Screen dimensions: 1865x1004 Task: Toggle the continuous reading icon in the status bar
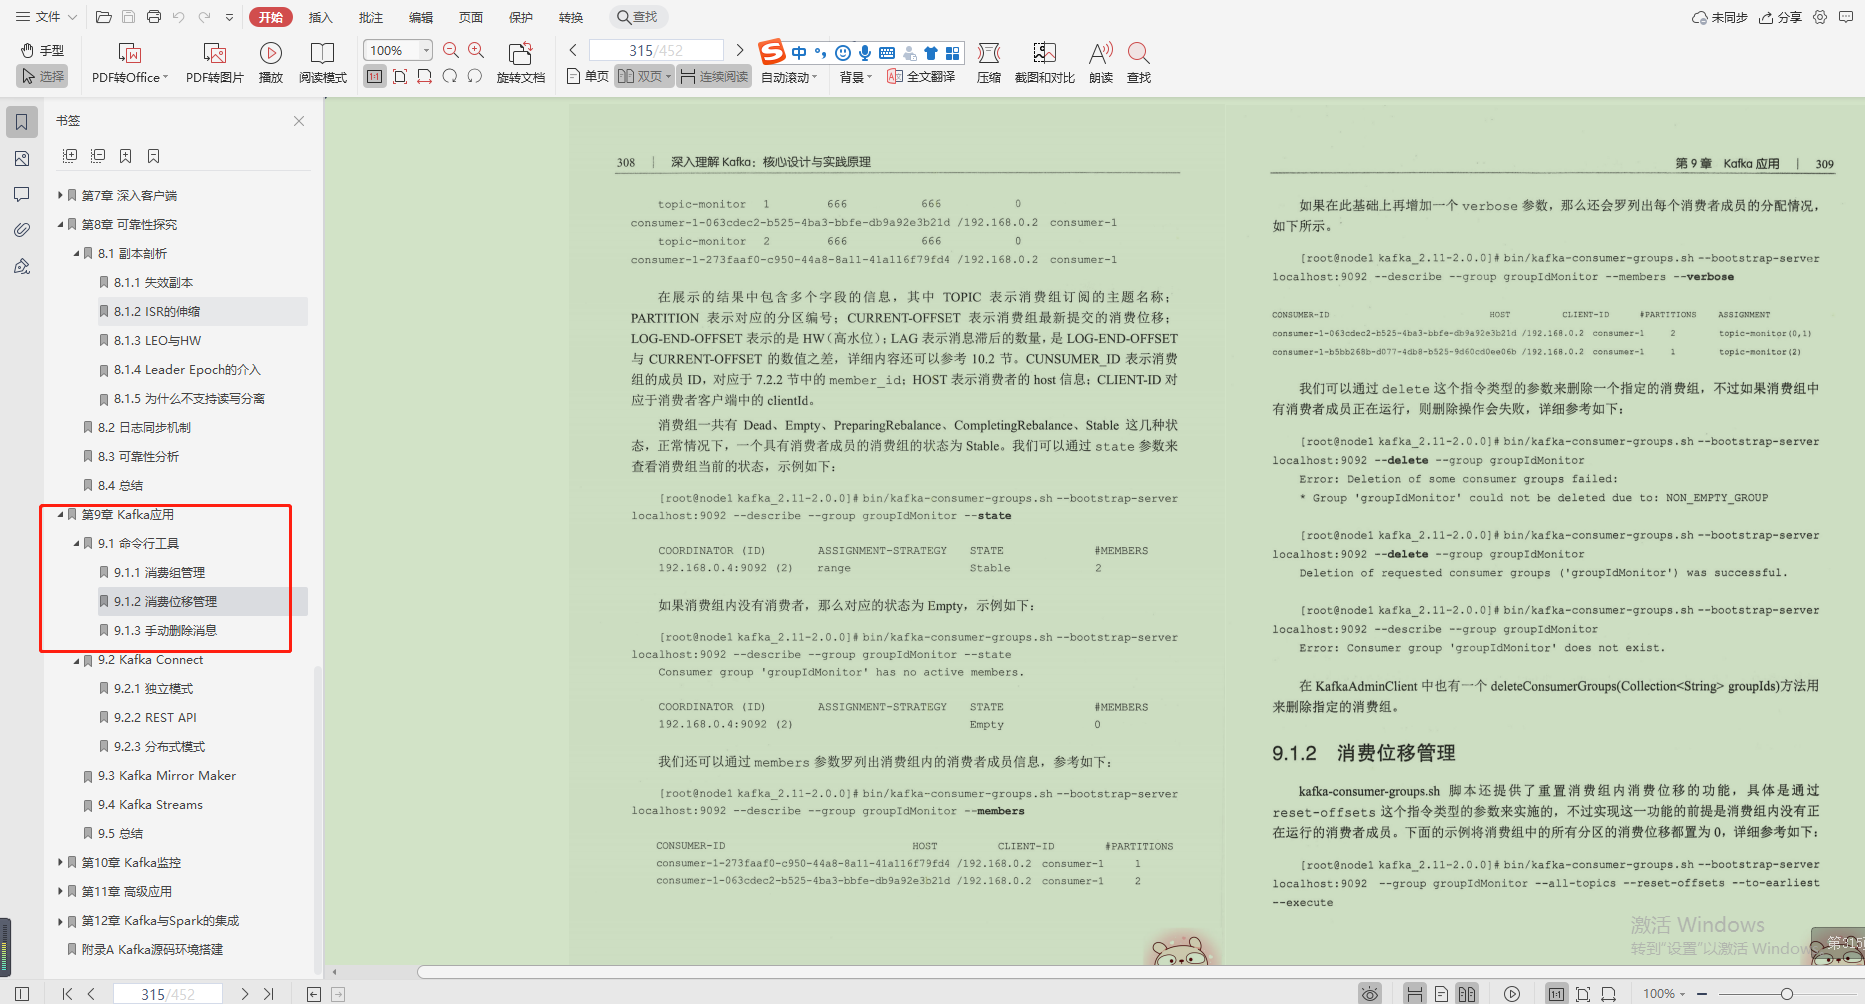1414,994
